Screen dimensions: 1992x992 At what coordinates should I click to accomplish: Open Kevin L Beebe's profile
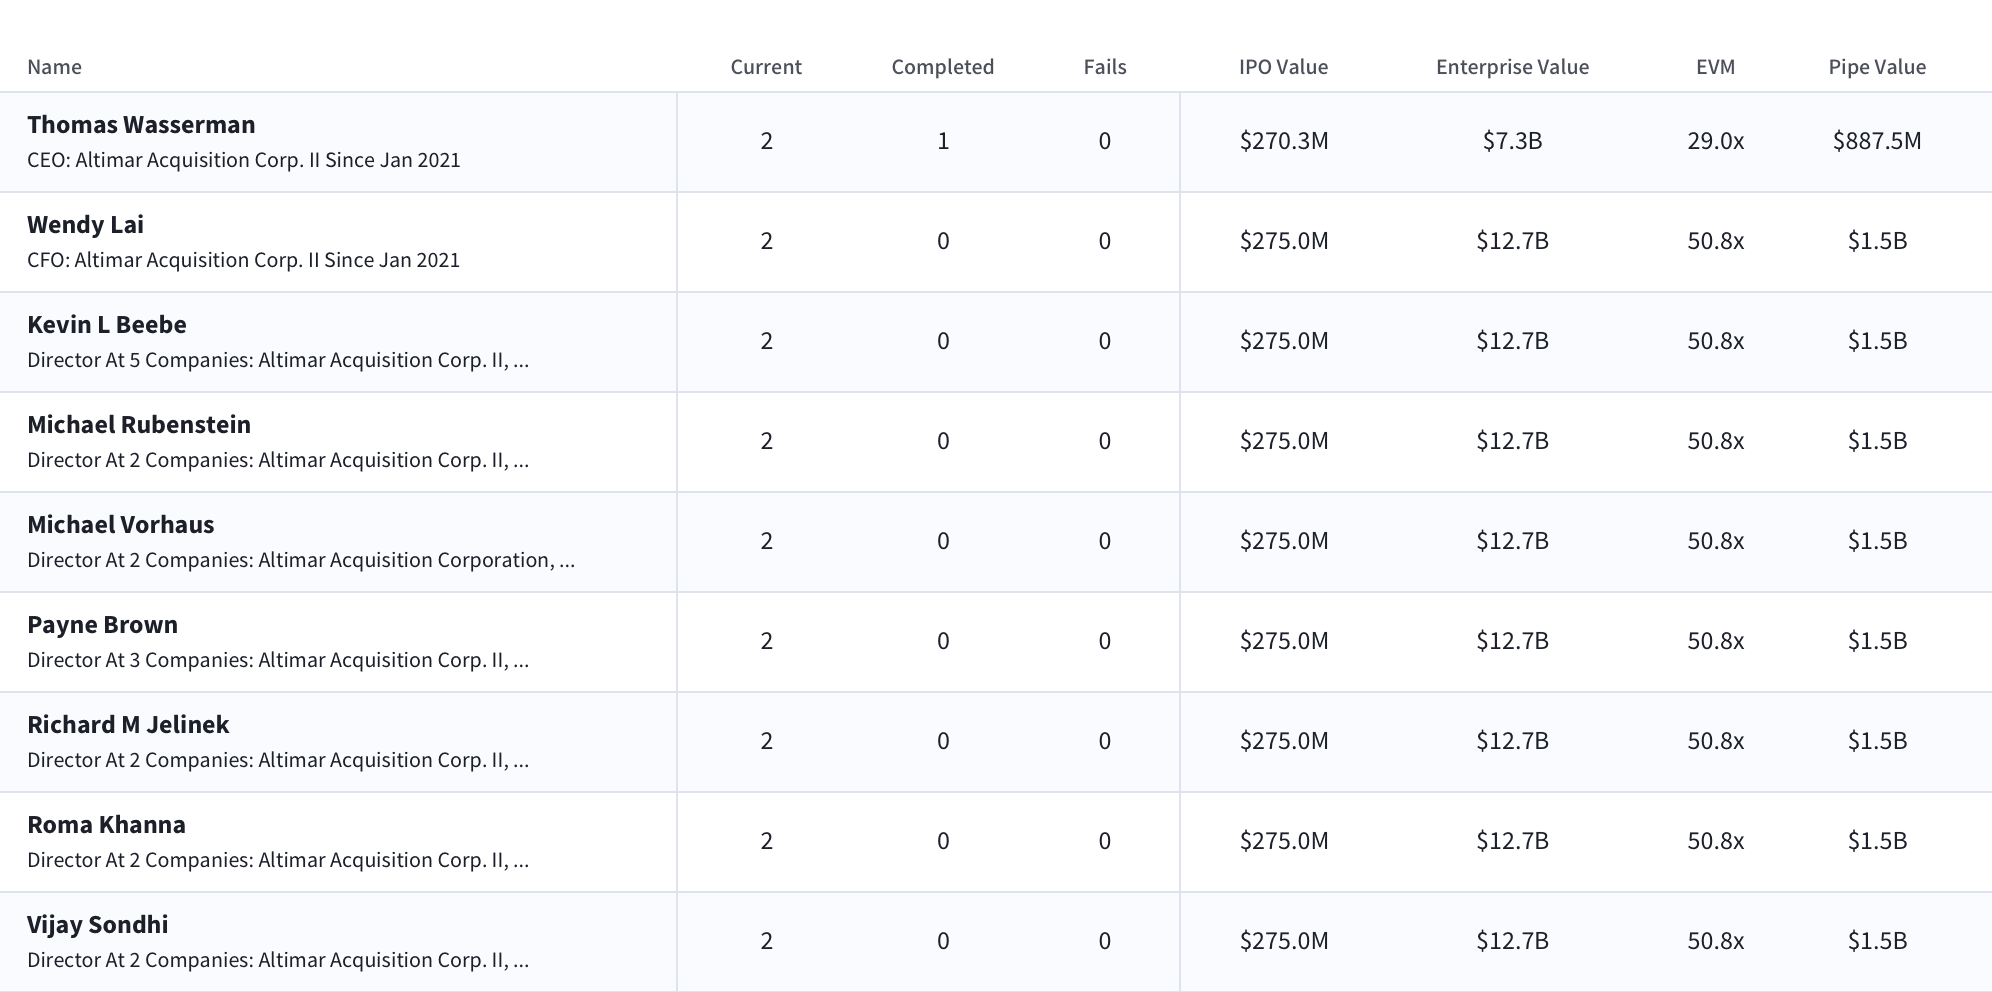coord(107,325)
